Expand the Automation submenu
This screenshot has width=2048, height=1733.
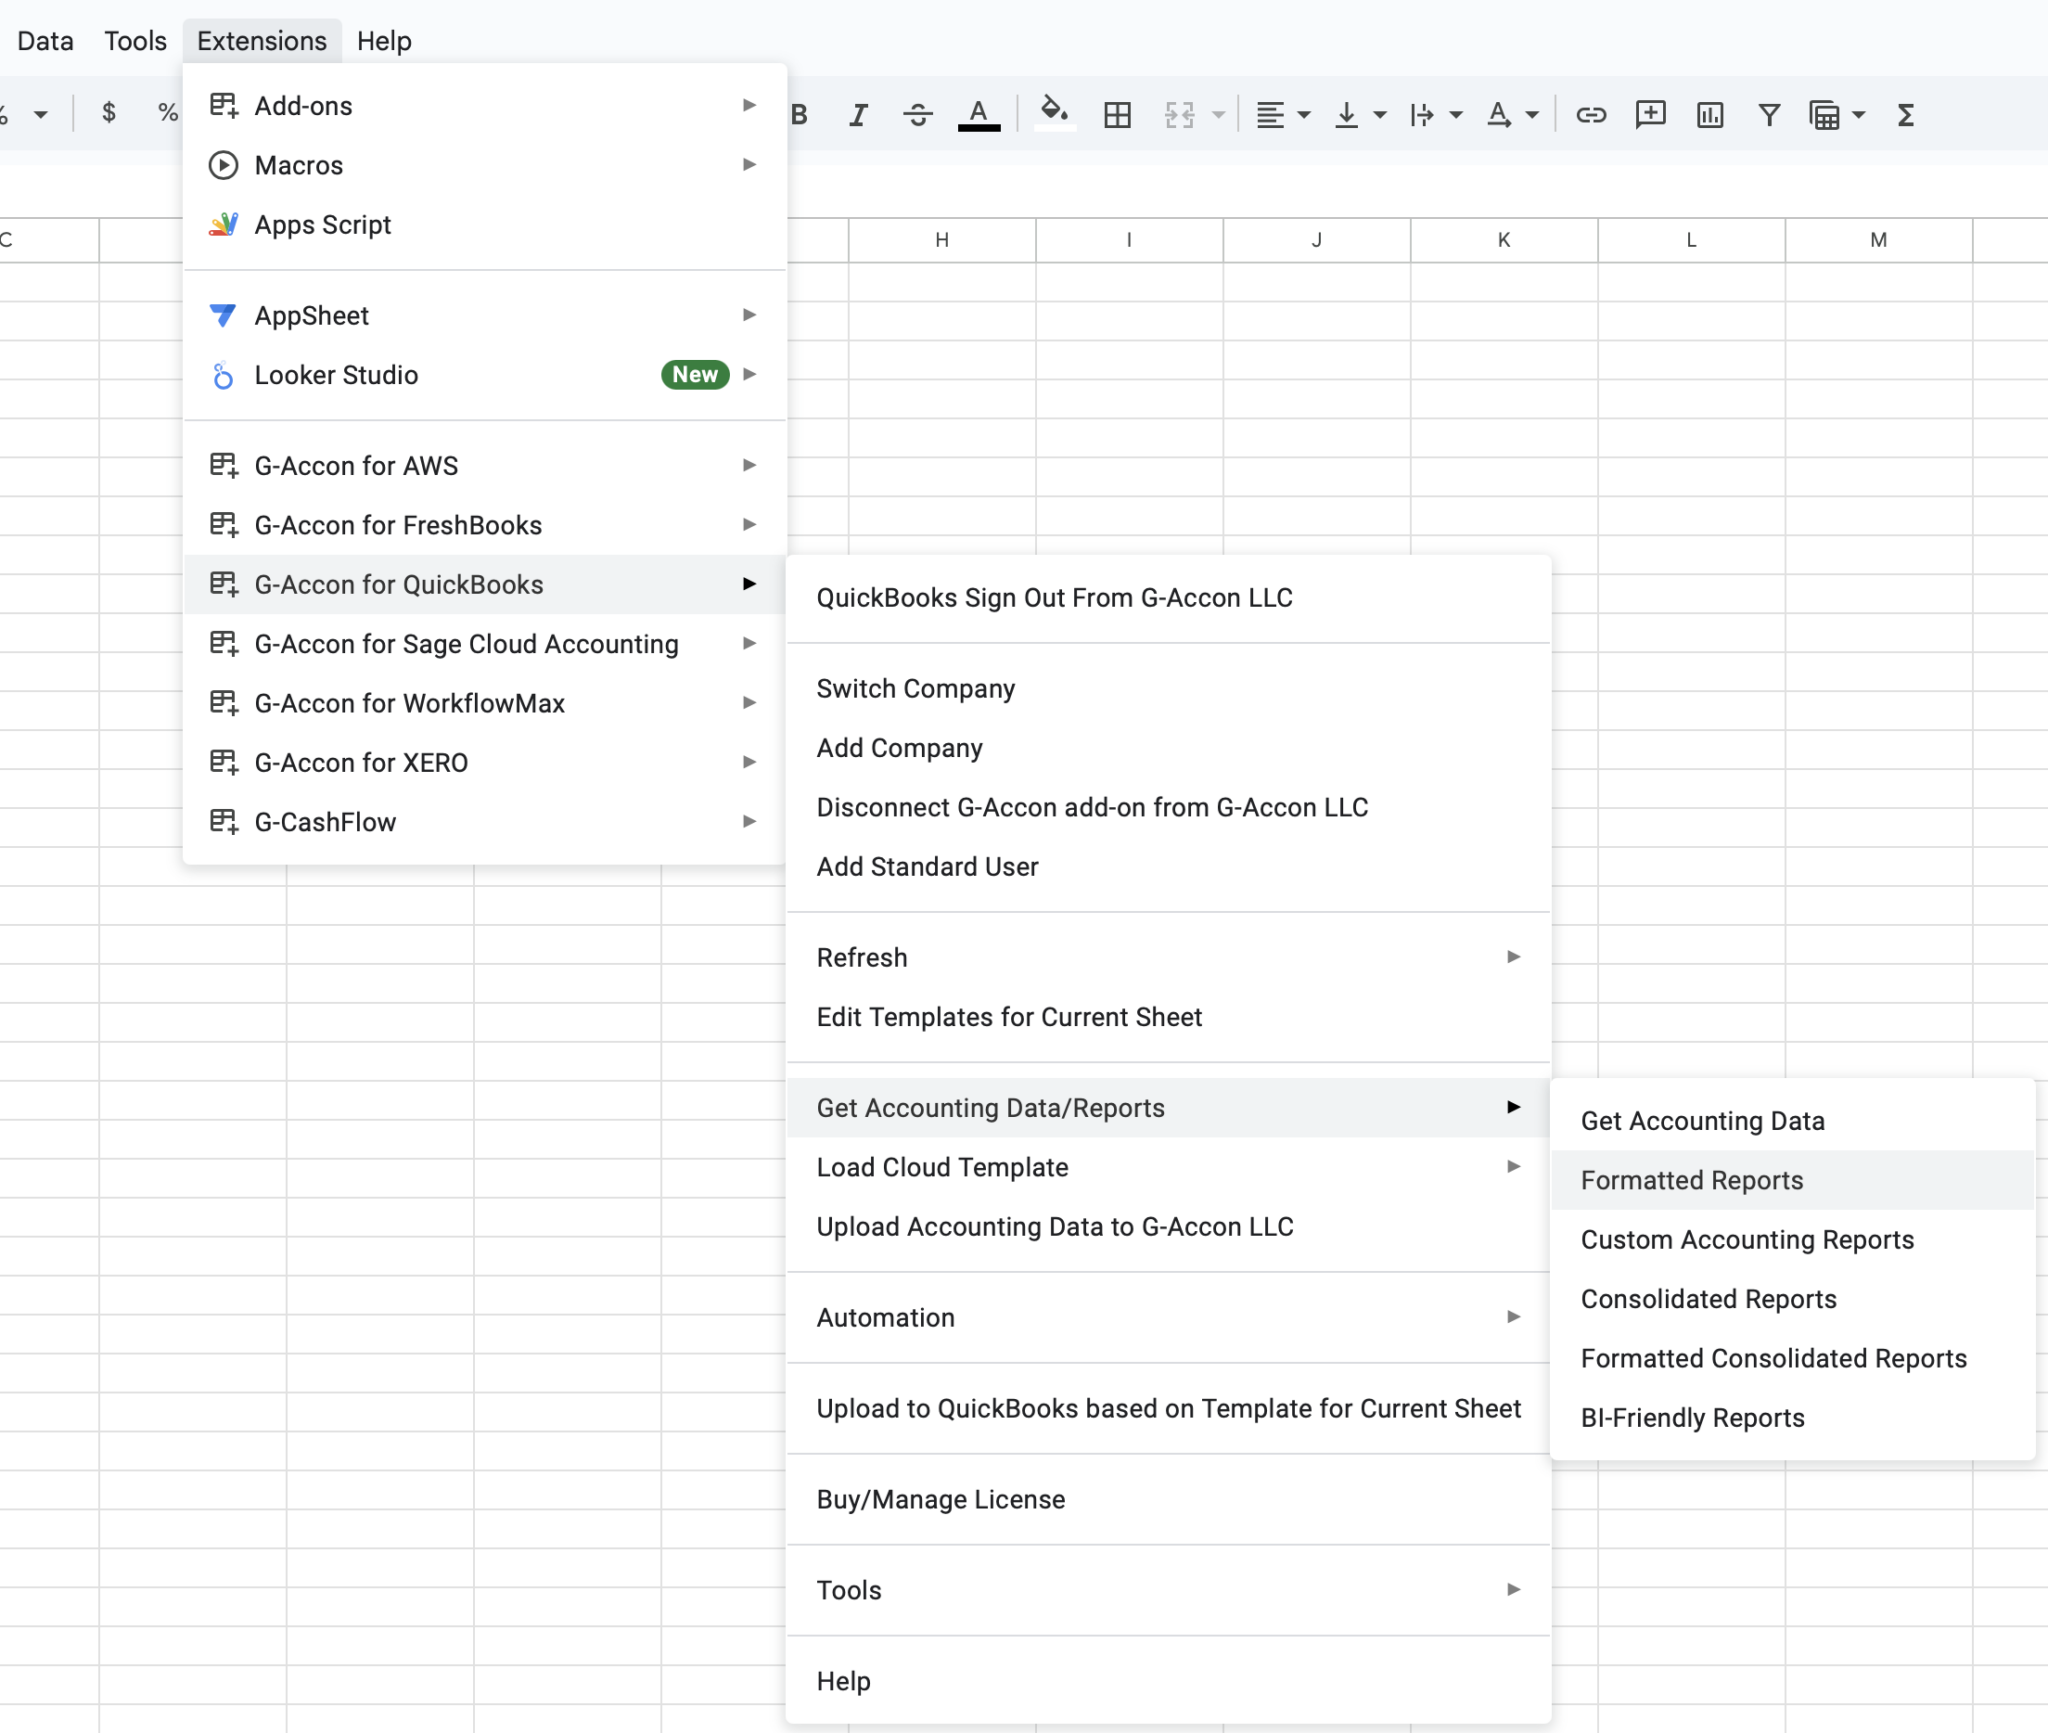click(1168, 1317)
